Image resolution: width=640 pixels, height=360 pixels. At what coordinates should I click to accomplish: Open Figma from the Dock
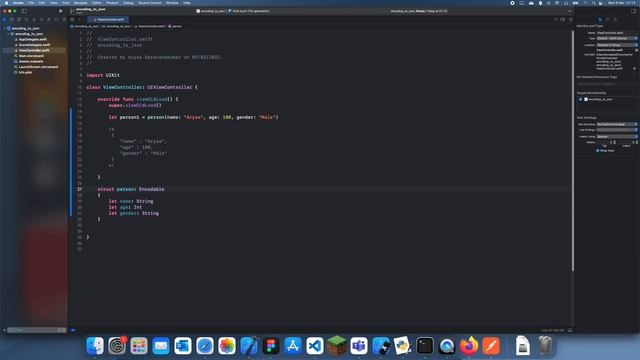click(271, 346)
